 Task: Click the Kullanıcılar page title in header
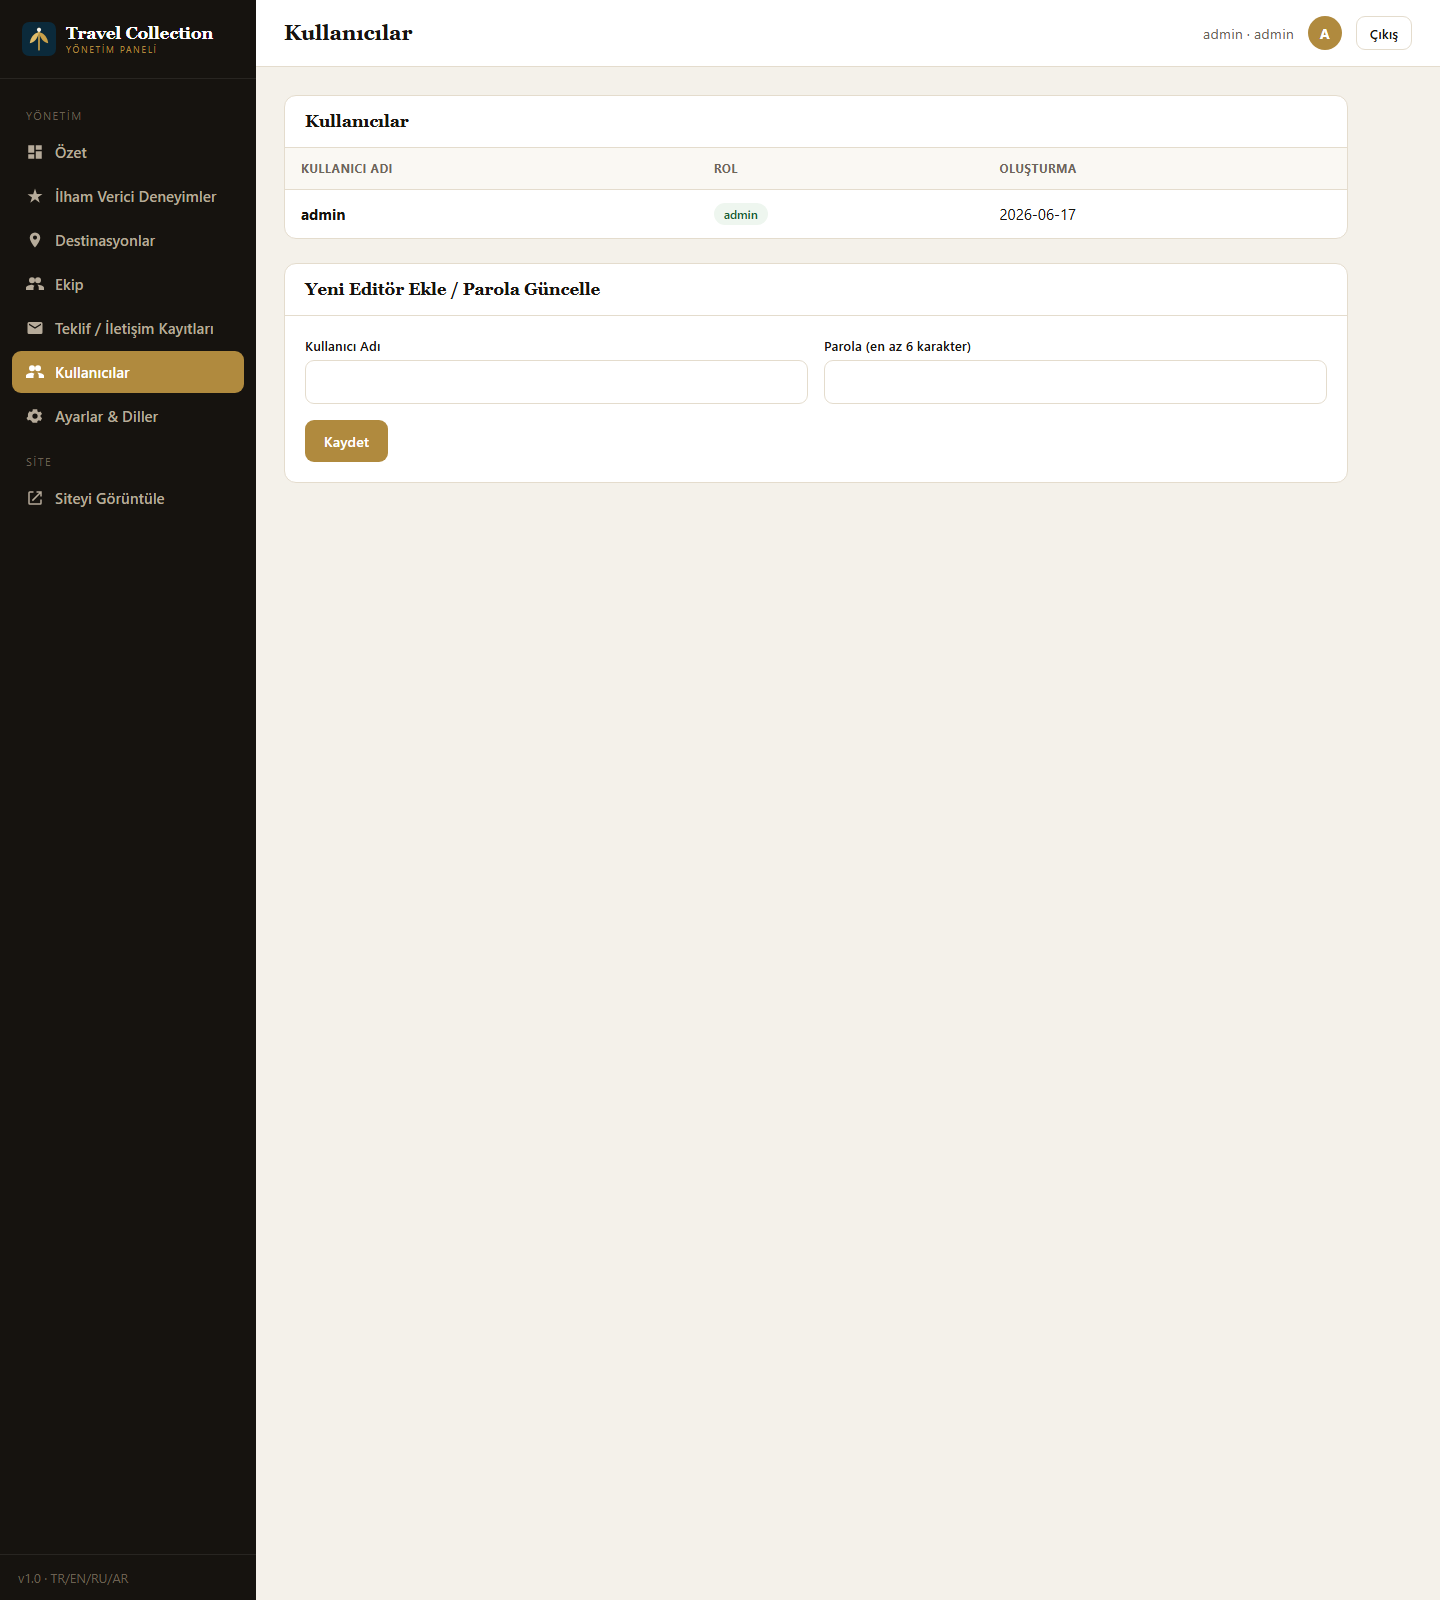coord(348,33)
